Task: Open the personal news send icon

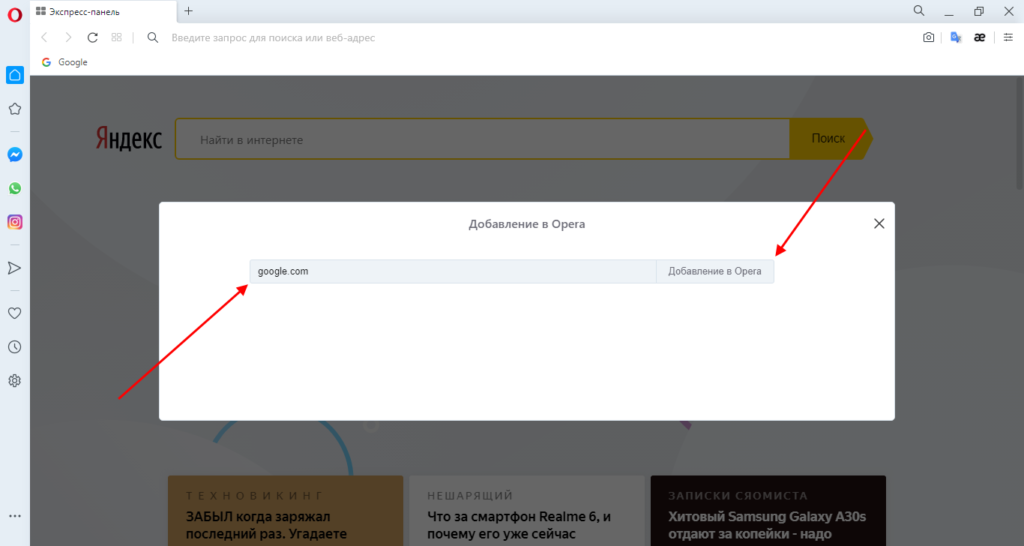Action: coord(15,268)
